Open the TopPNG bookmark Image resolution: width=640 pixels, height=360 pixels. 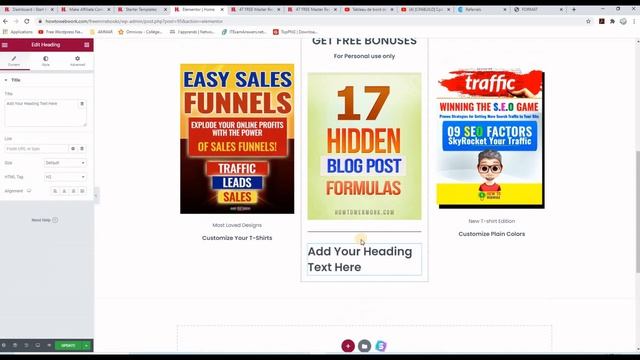click(296, 32)
